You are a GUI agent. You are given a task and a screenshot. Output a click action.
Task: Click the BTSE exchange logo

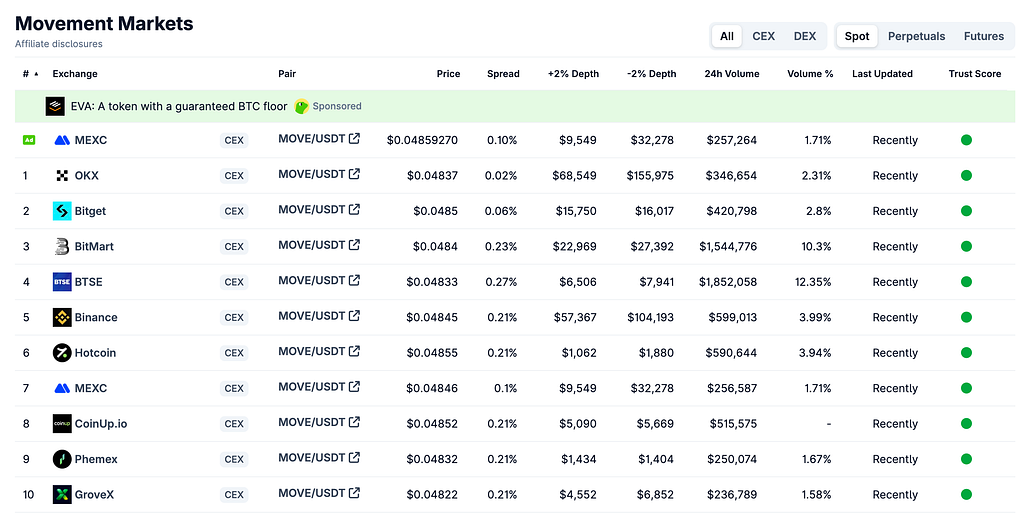coord(62,282)
